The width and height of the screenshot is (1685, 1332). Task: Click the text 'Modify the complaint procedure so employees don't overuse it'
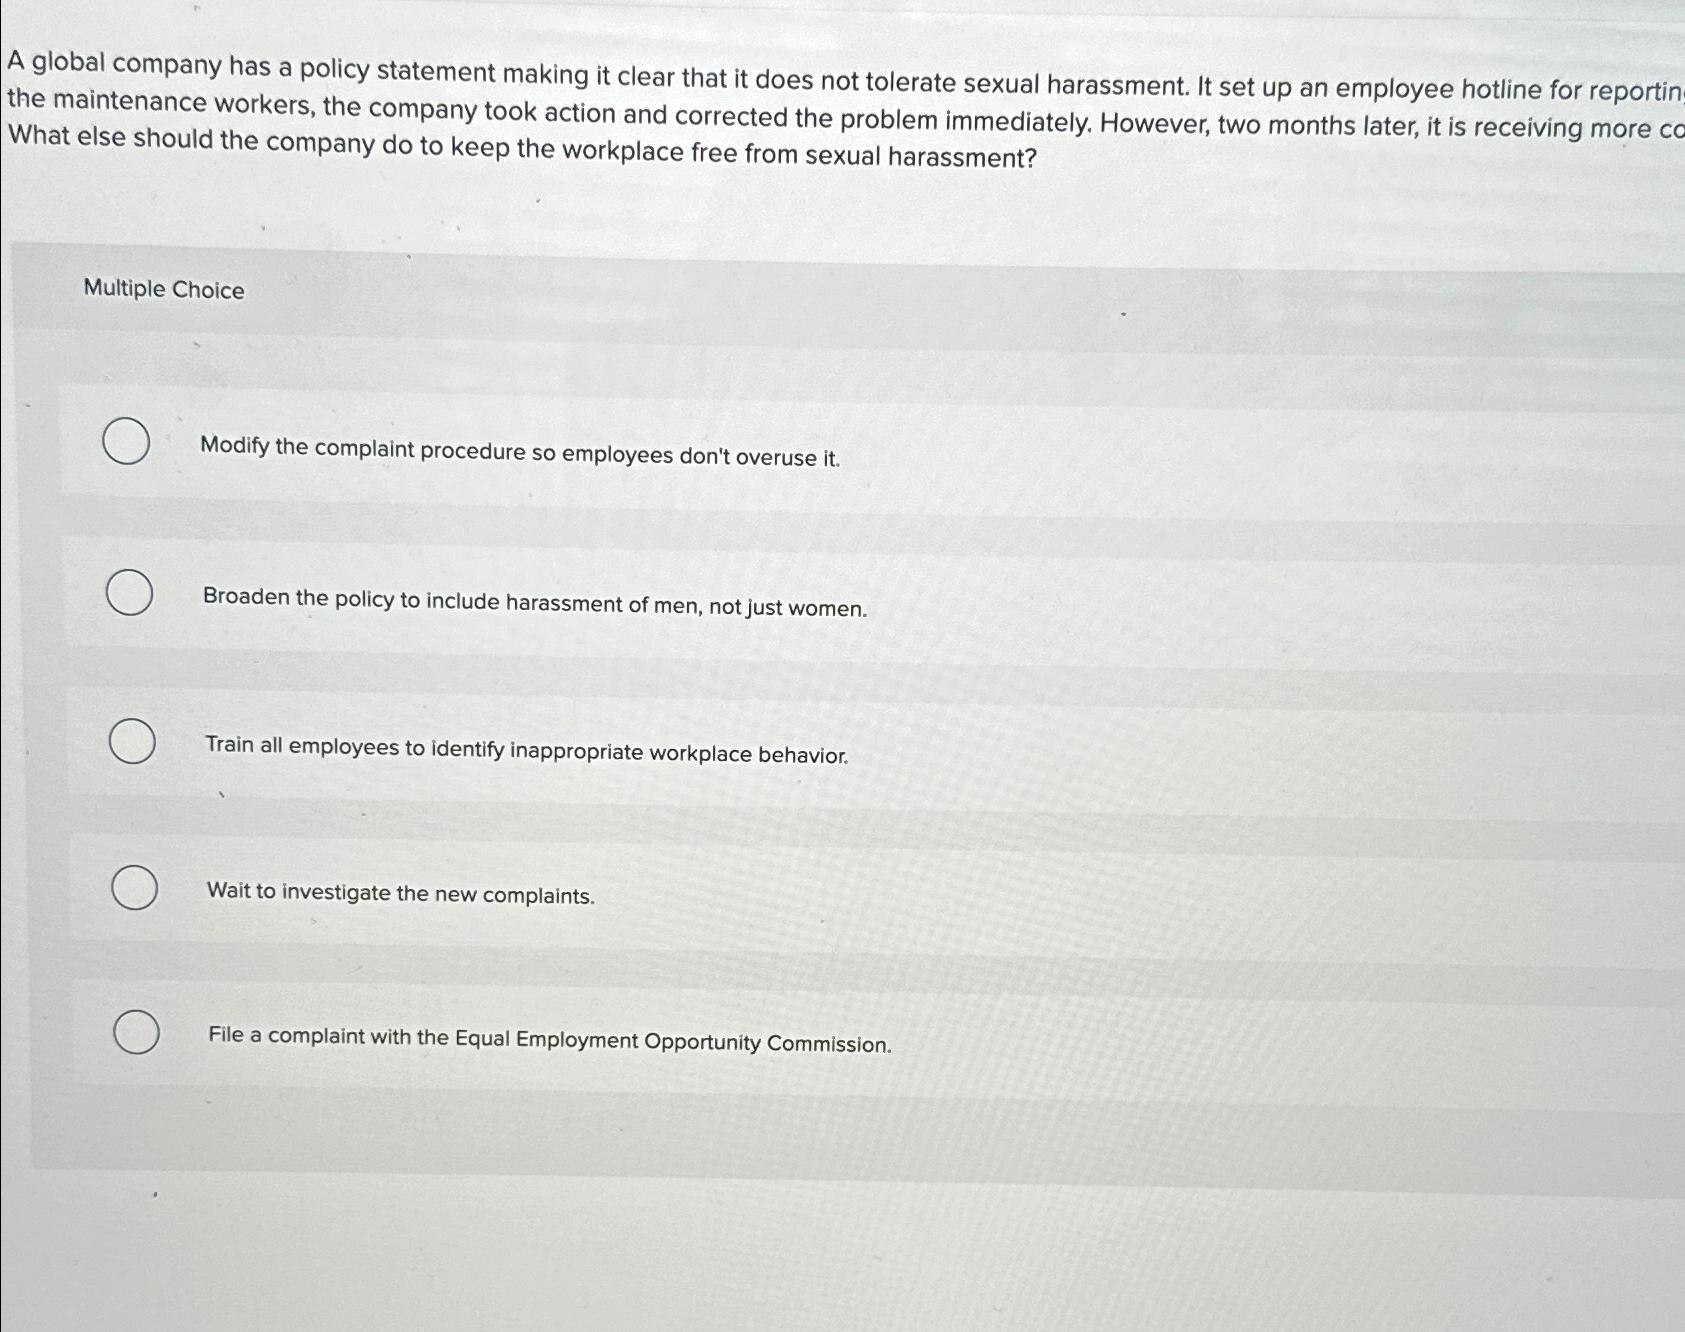tap(521, 459)
